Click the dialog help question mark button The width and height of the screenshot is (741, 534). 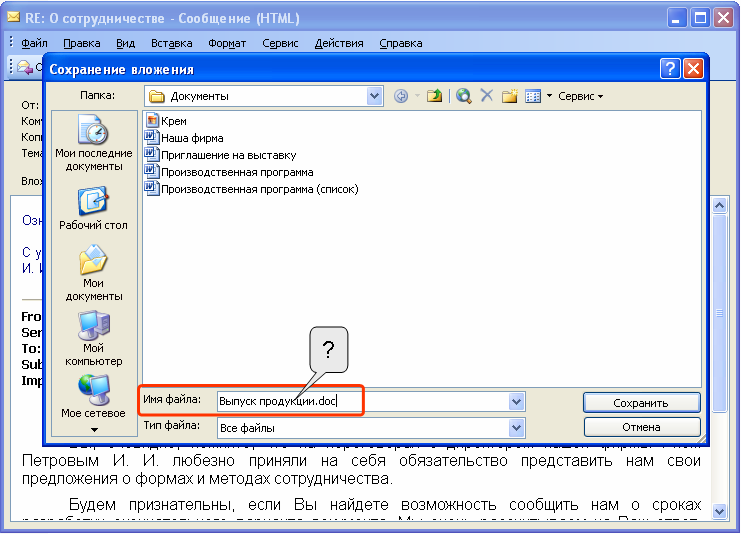tap(670, 69)
